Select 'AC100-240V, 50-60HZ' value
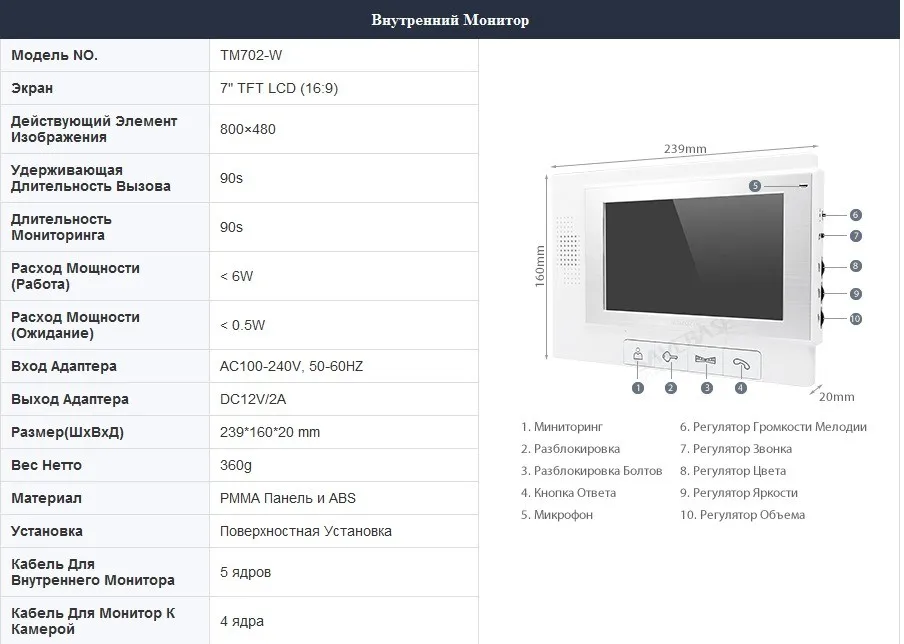The image size is (904, 644). 291,366
